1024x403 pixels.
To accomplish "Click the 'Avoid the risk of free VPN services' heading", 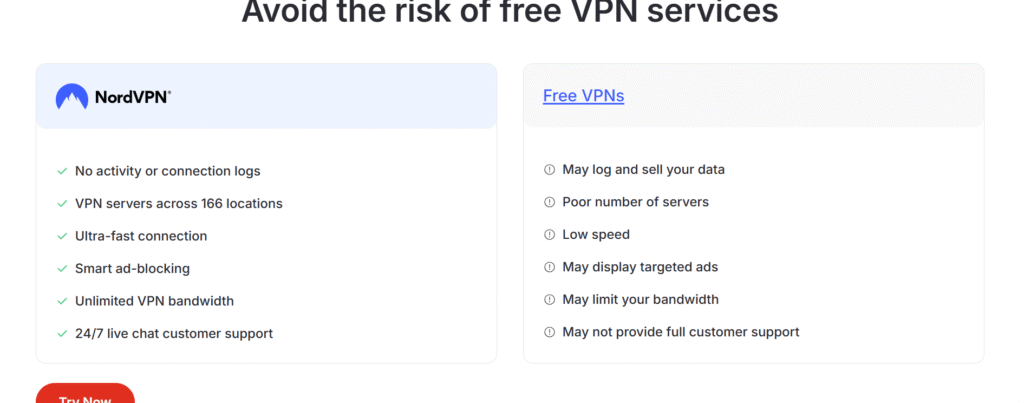I will tap(510, 12).
